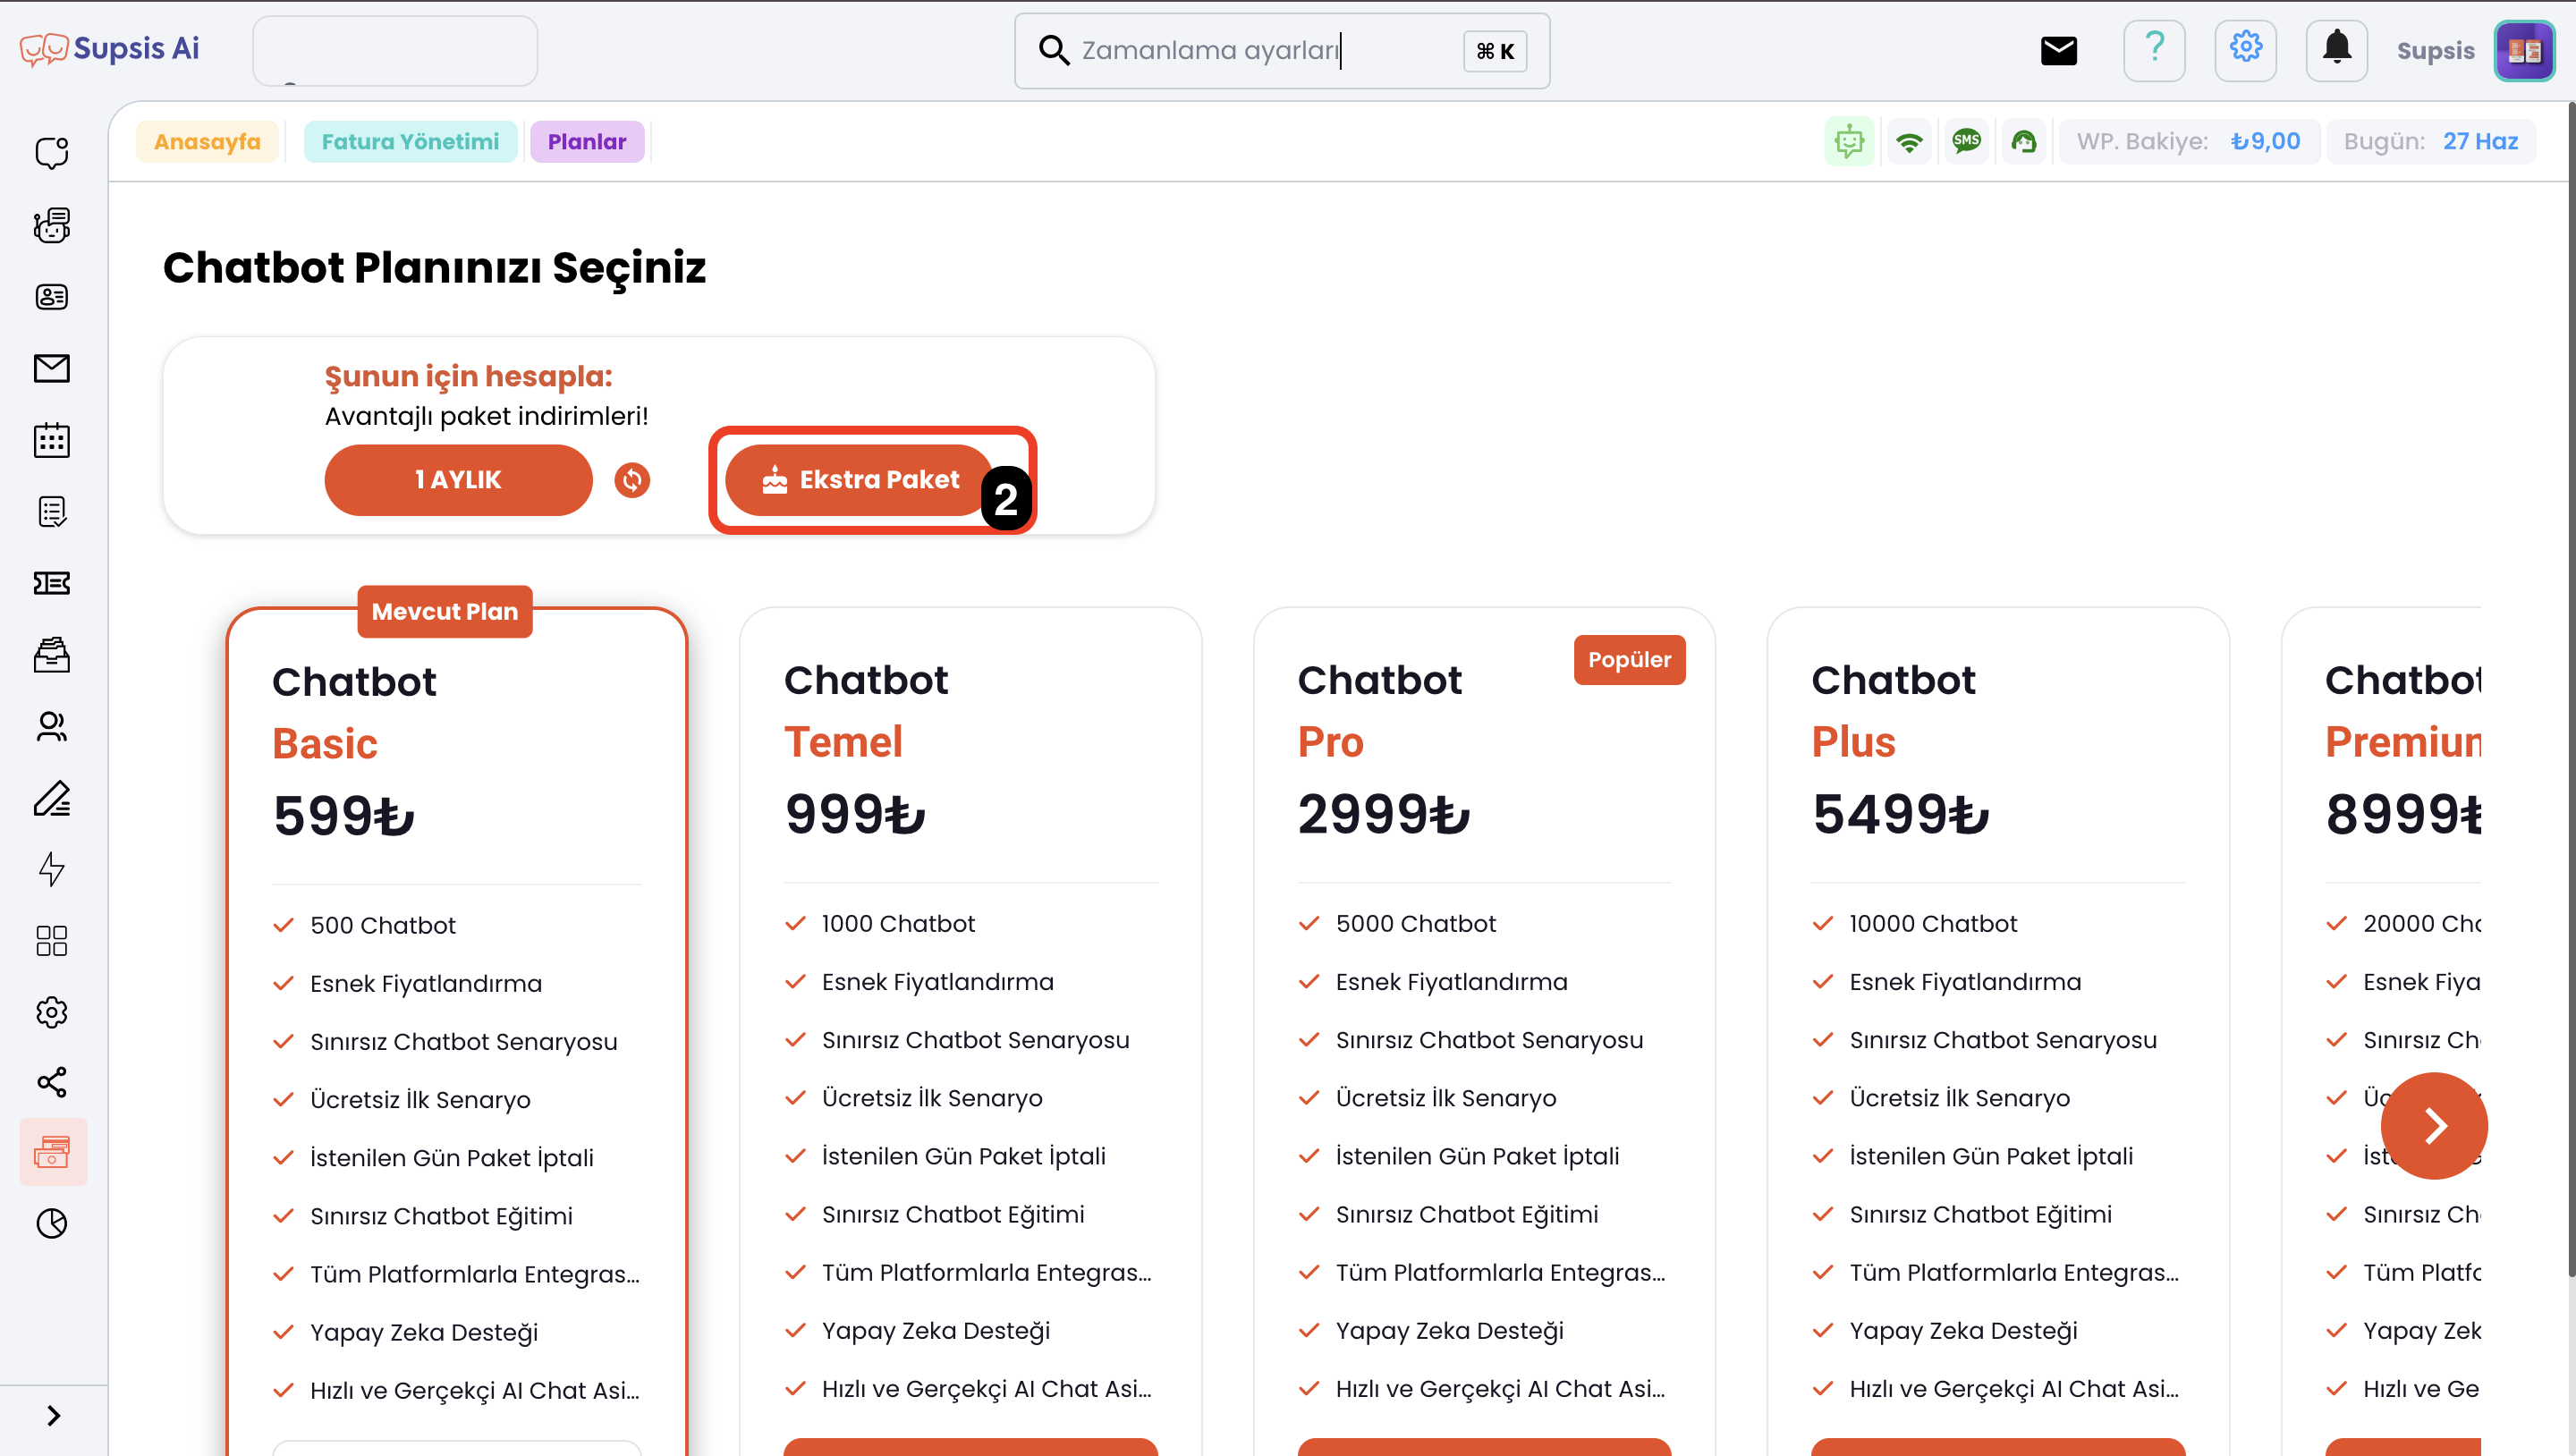Click the SMS status icon
Image resolution: width=2576 pixels, height=1456 pixels.
(x=1966, y=142)
